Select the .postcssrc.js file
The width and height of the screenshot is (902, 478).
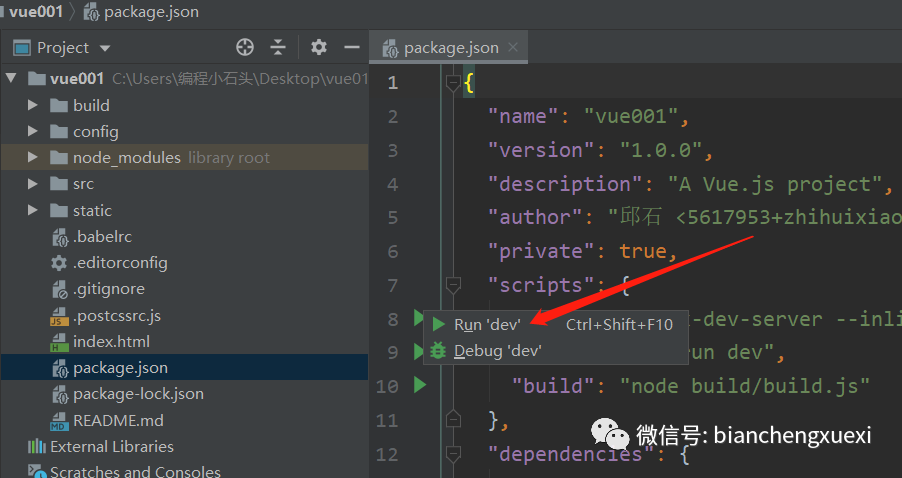(117, 316)
